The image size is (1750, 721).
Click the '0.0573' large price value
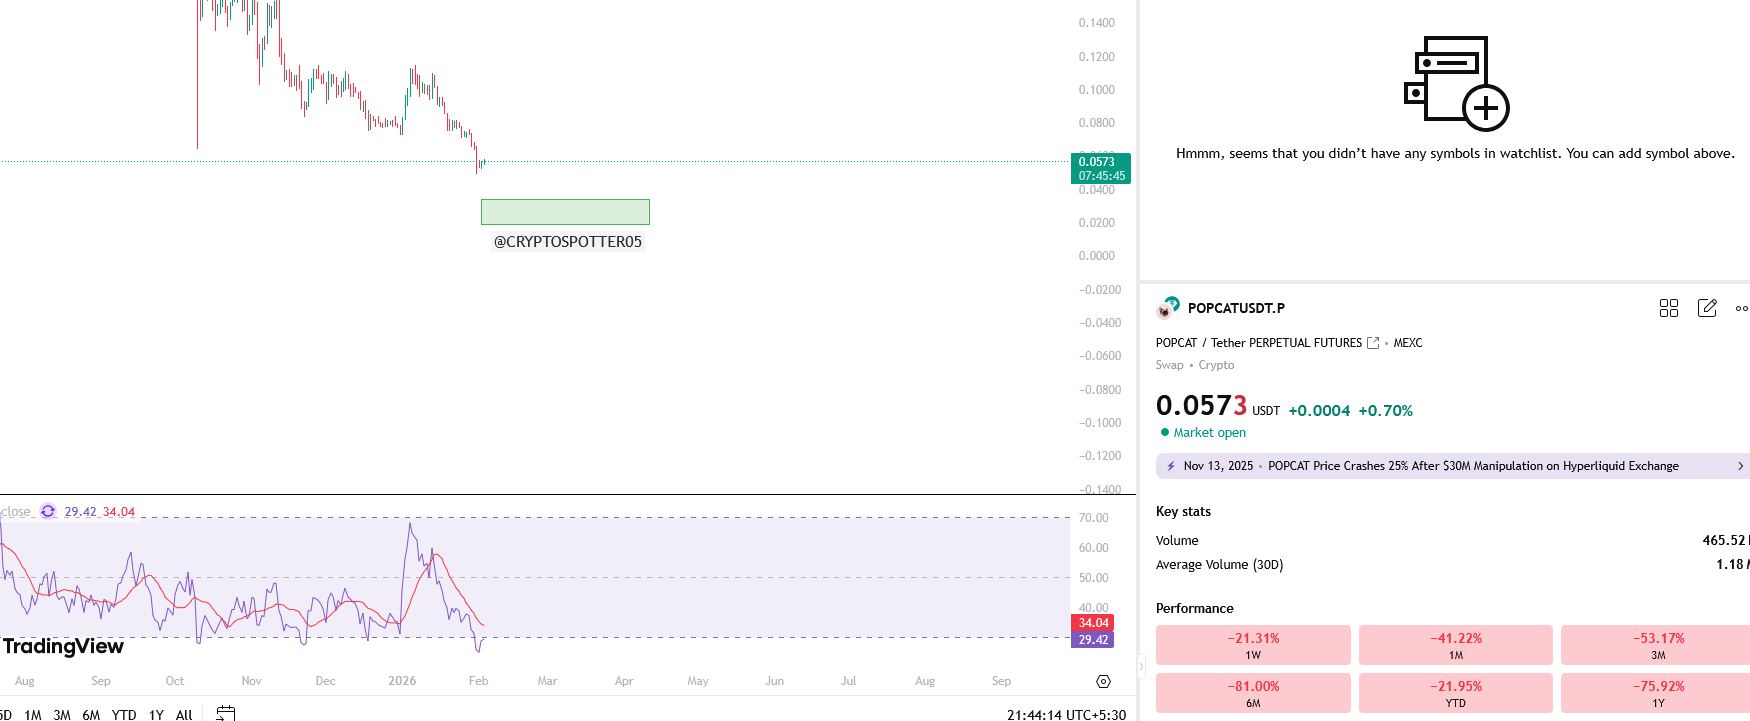coord(1201,405)
